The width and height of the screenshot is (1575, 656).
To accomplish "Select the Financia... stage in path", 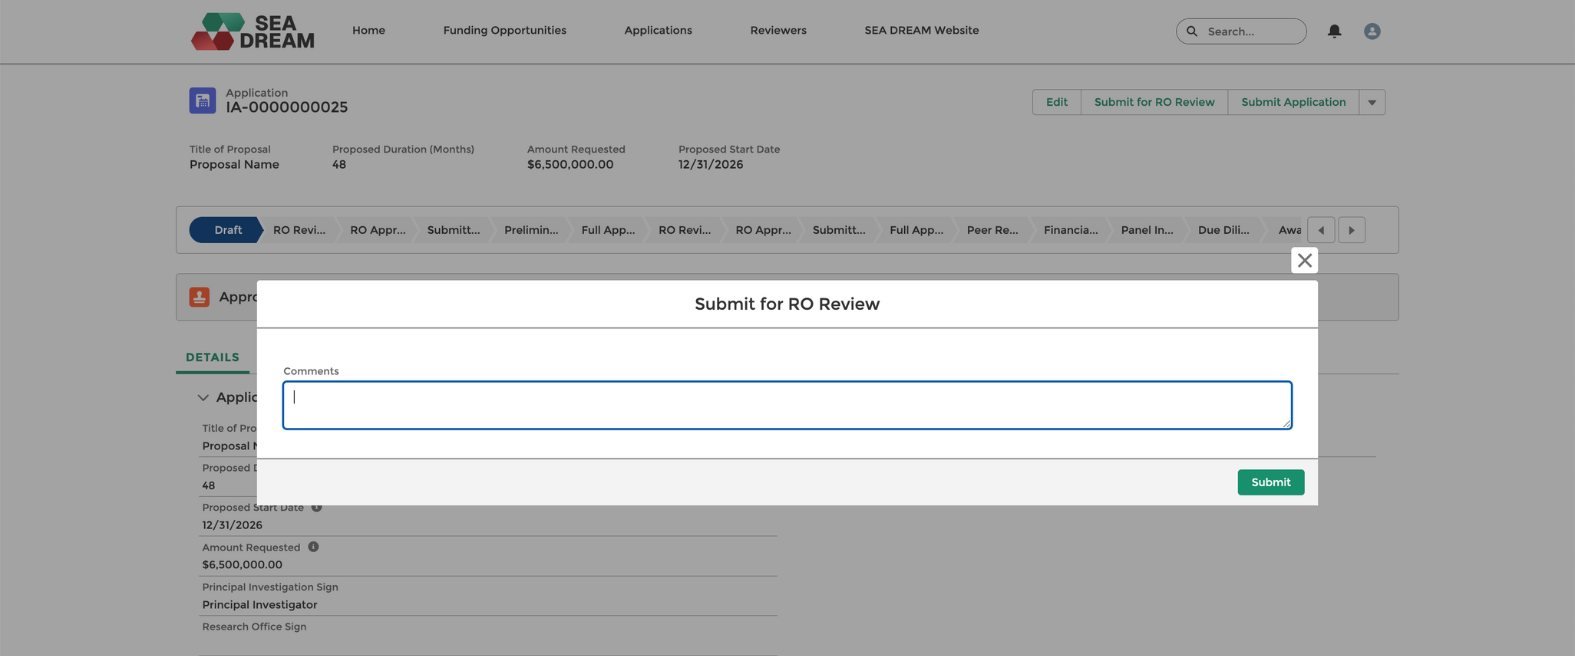I will 1070,230.
